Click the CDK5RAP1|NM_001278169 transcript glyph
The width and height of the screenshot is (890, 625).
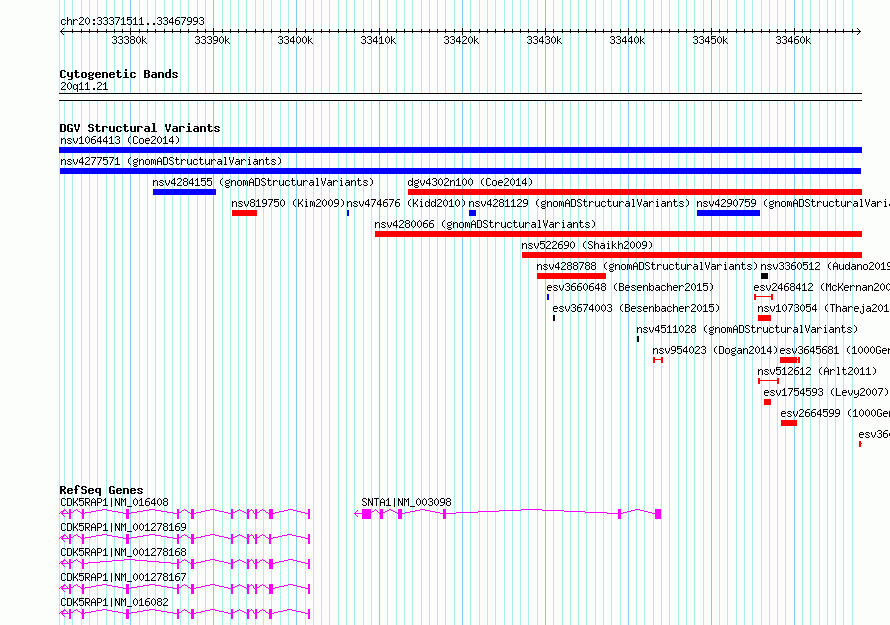(x=185, y=539)
